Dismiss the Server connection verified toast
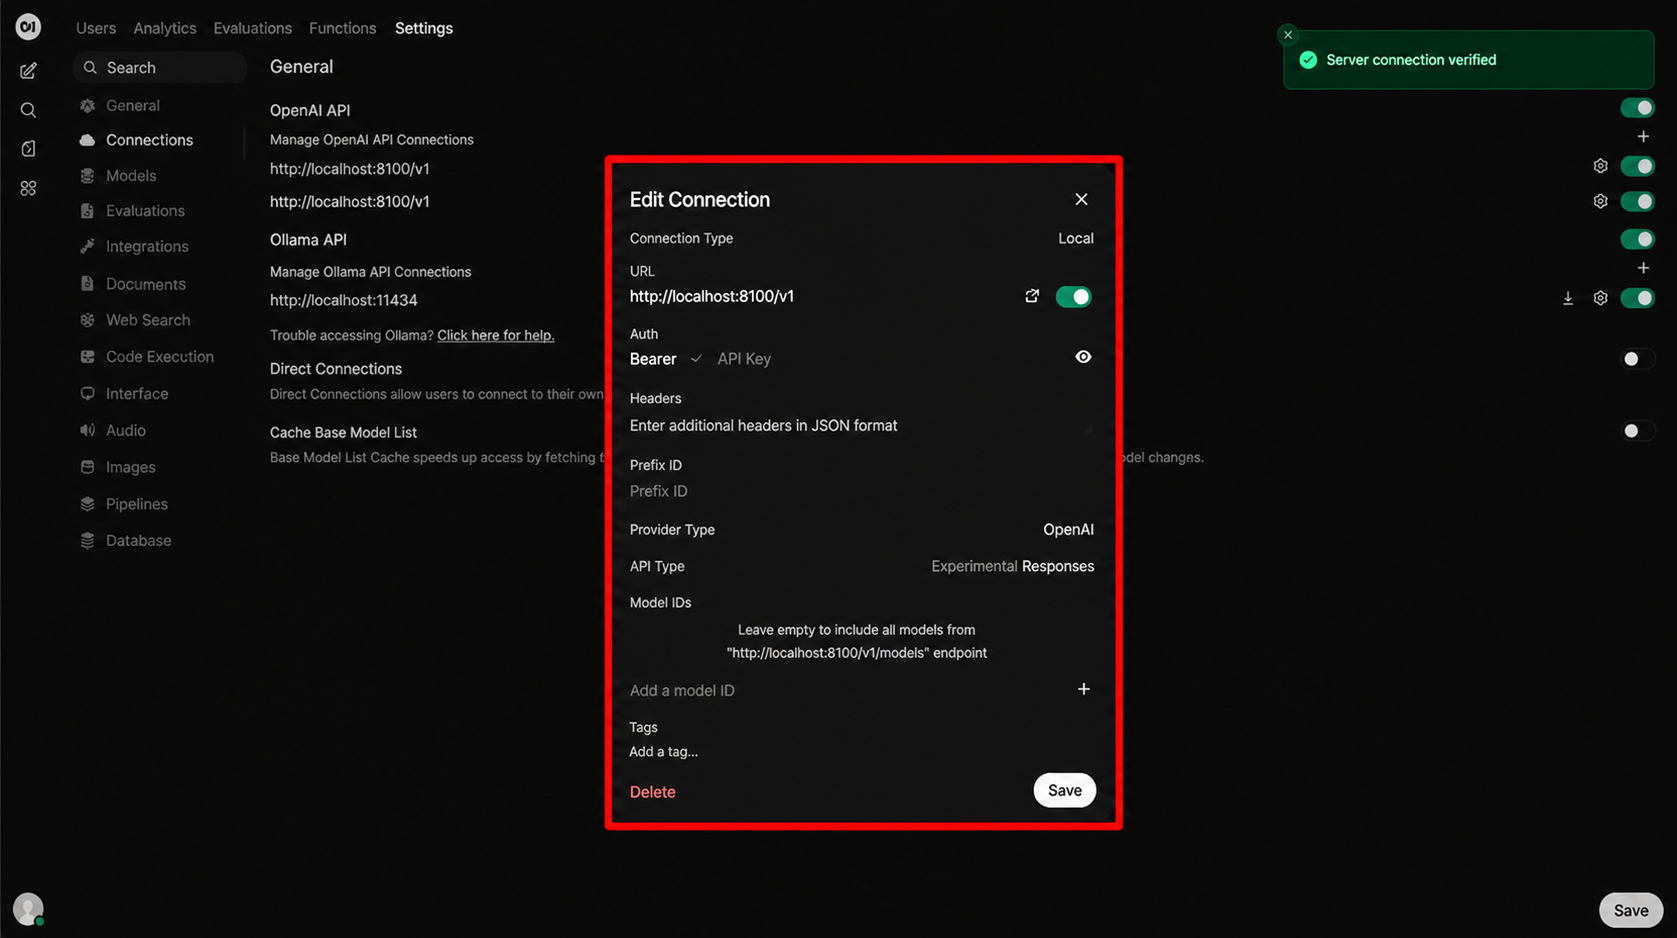This screenshot has width=1677, height=938. 1288,35
